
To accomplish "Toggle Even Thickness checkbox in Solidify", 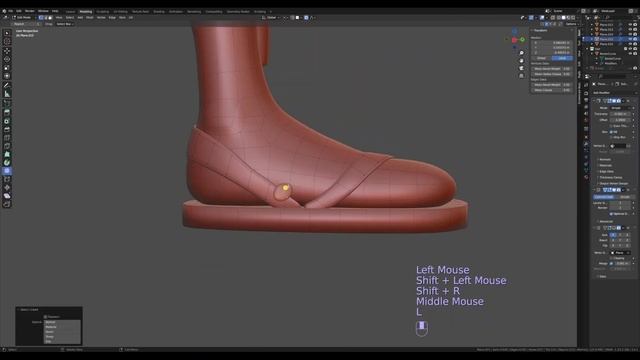I will 611,126.
